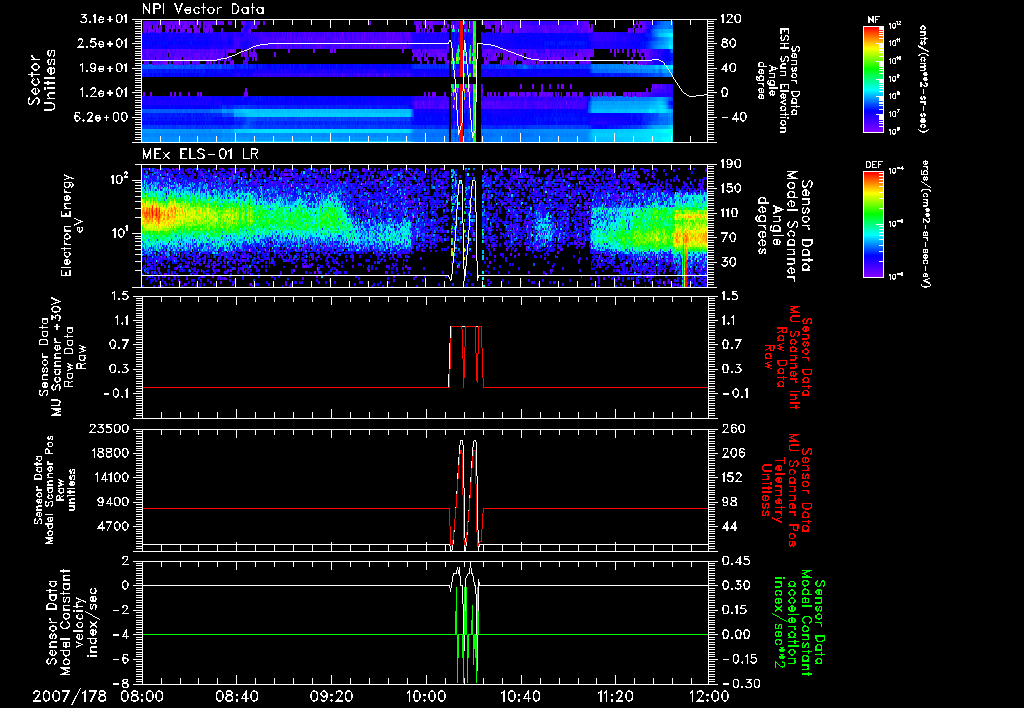Select the 10:40 time axis label
This screenshot has height=708, width=1024.
520,695
